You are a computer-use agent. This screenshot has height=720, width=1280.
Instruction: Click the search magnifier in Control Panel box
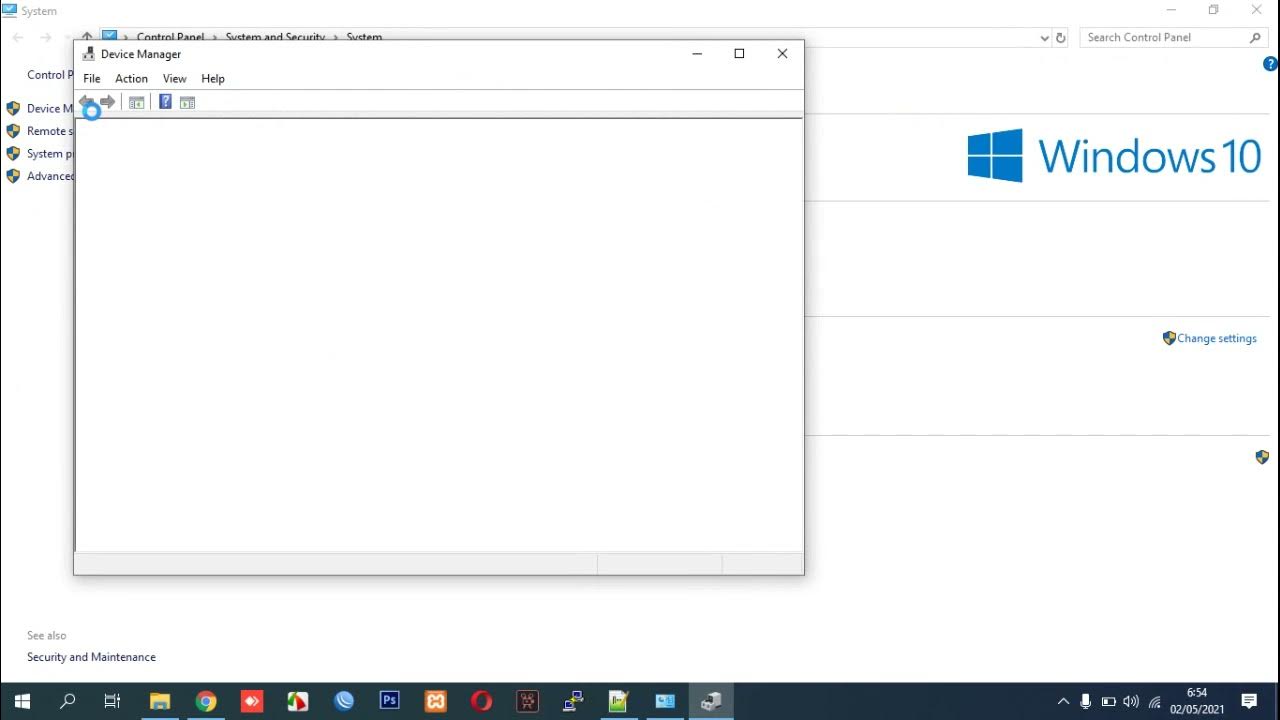pos(1255,37)
